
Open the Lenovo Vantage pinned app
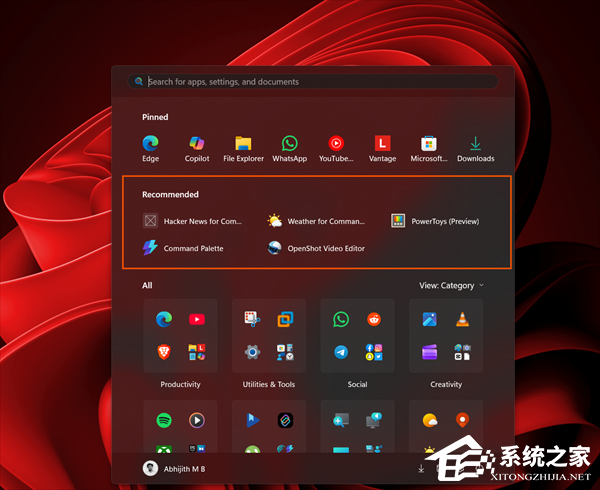pyautogui.click(x=382, y=148)
